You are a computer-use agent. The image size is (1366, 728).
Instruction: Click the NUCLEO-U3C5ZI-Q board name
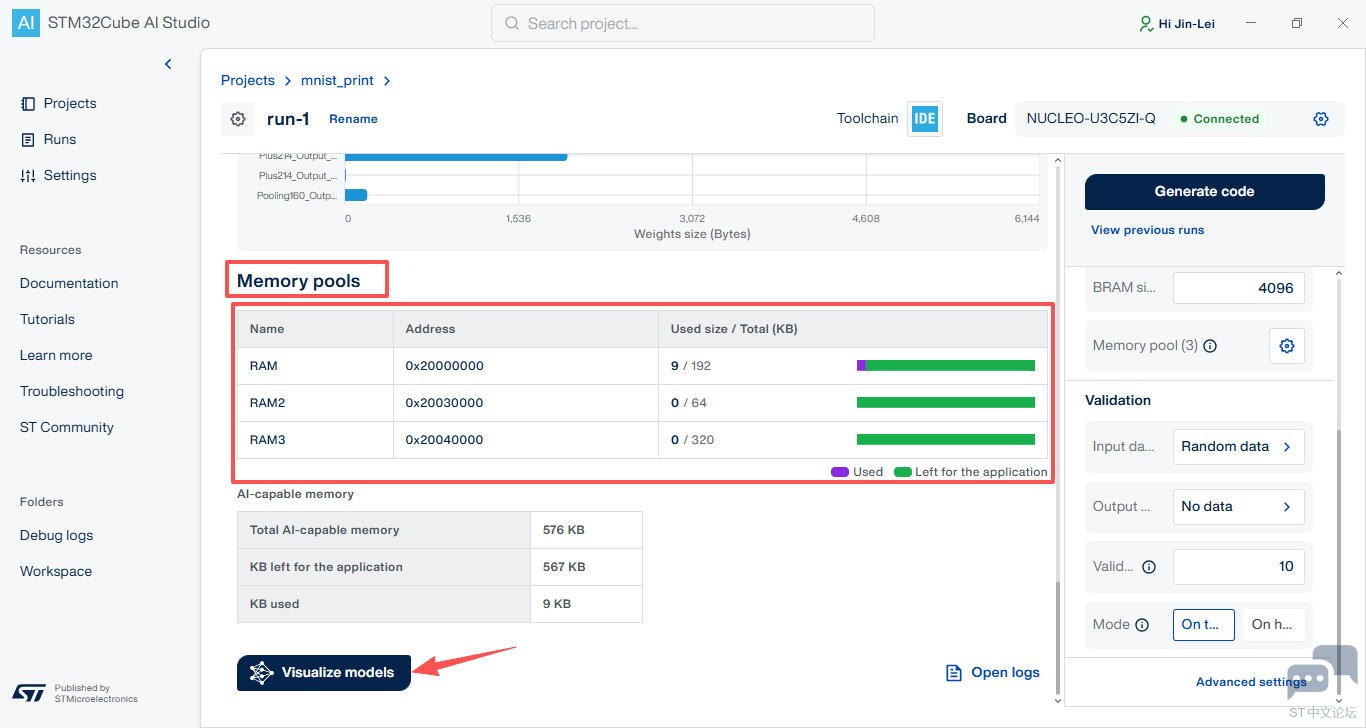click(1091, 119)
